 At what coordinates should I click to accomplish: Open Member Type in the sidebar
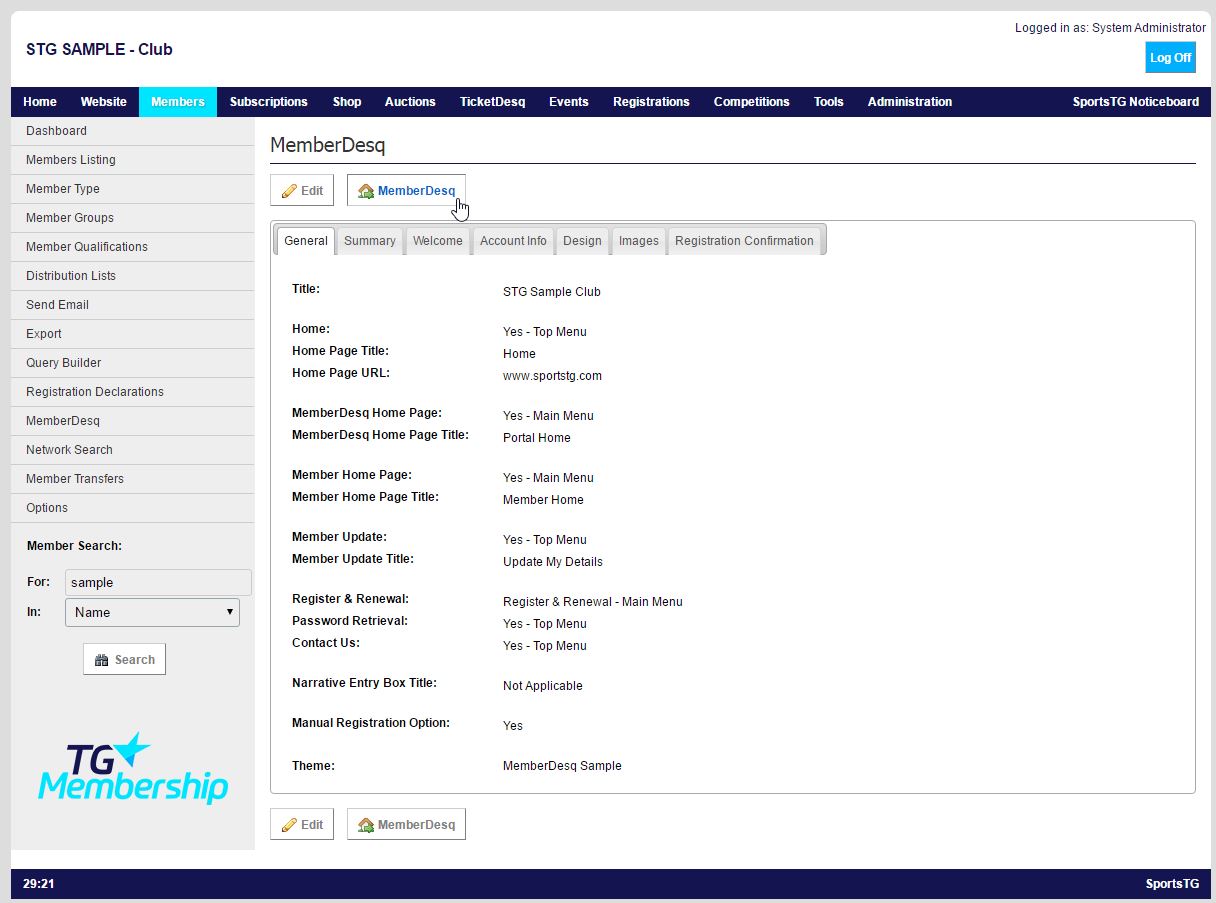pyautogui.click(x=133, y=189)
